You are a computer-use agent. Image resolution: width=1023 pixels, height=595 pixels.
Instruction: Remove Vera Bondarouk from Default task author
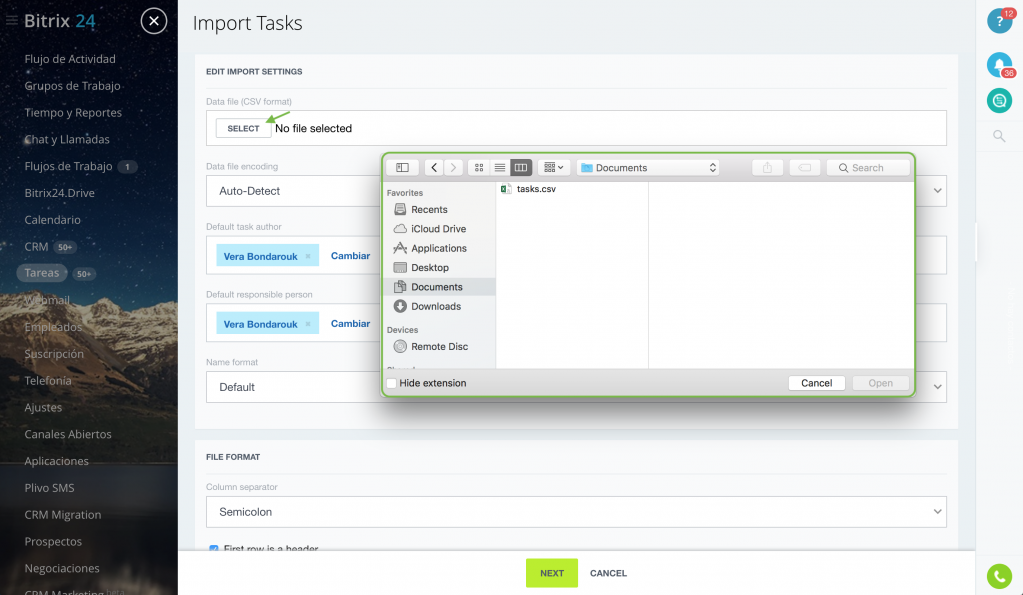[308, 256]
